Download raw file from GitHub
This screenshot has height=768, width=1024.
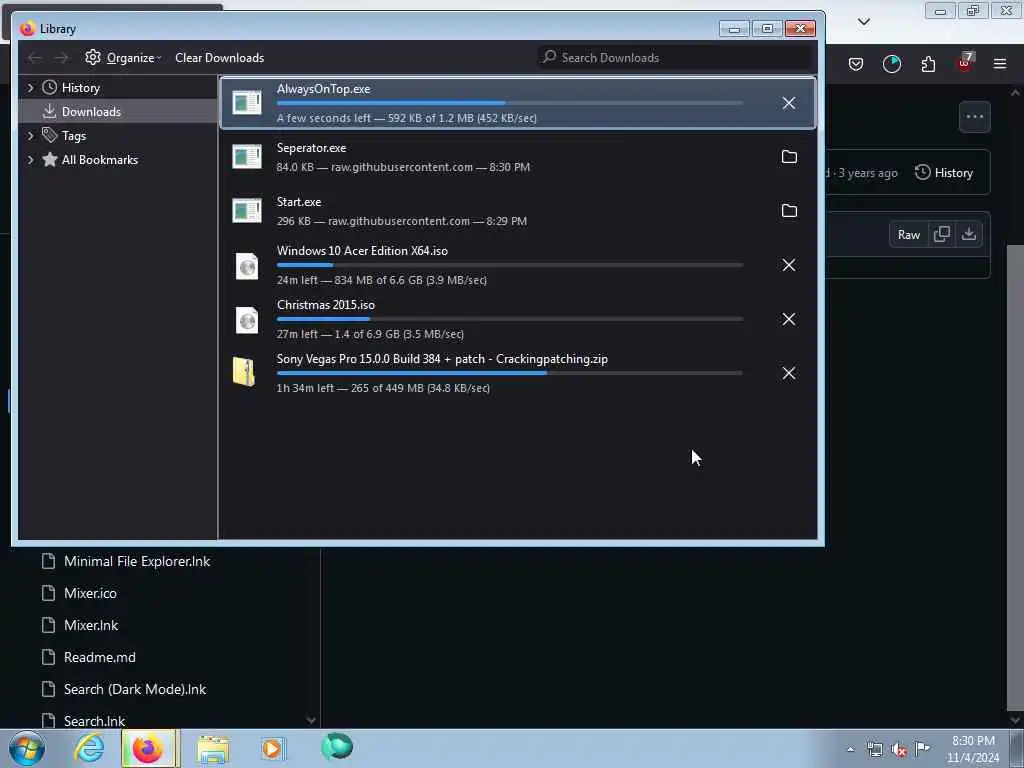pyautogui.click(x=968, y=234)
